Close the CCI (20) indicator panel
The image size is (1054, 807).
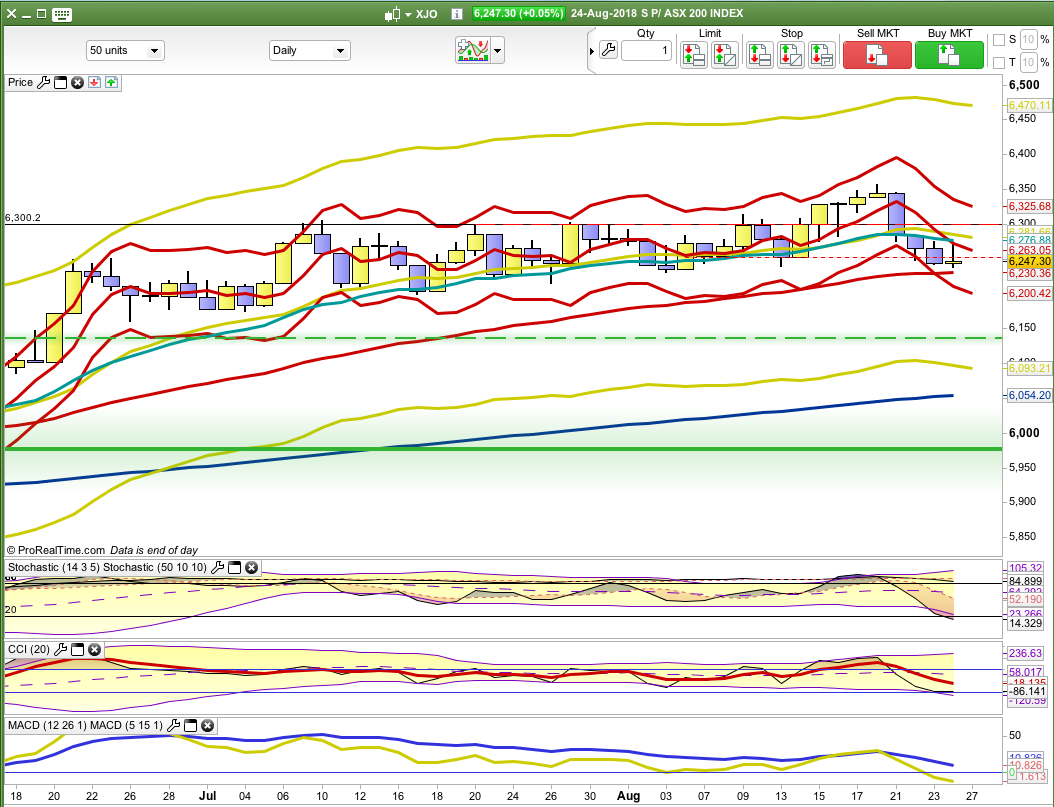click(94, 649)
